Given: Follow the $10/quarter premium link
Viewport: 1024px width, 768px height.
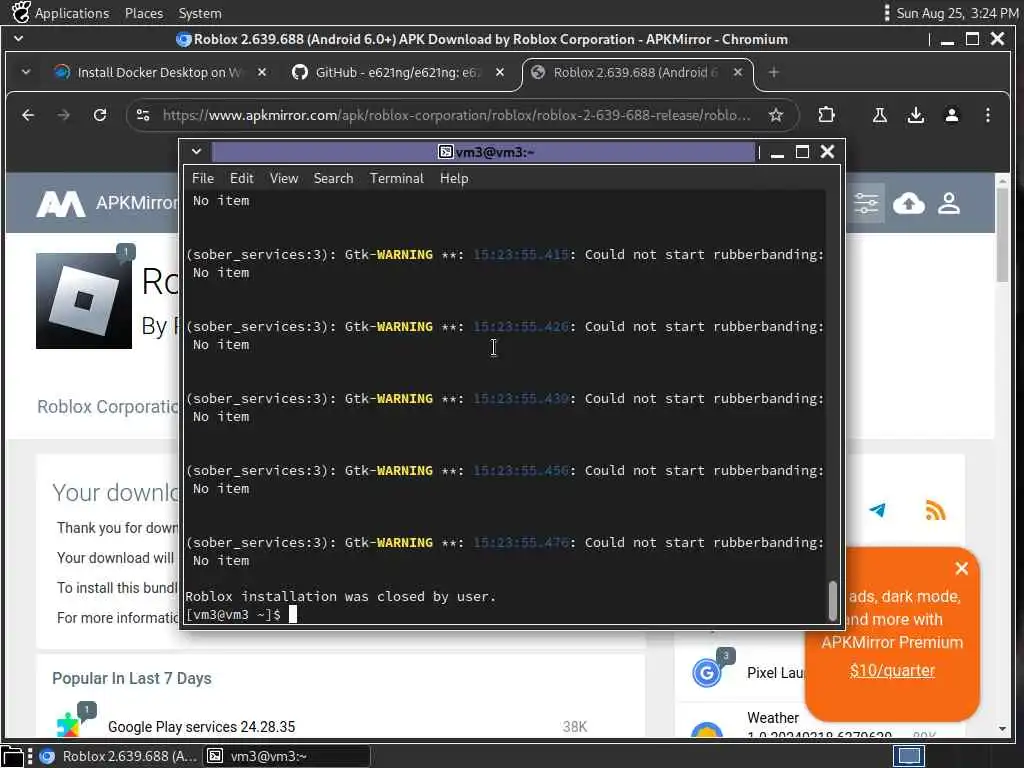Looking at the screenshot, I should coord(892,671).
